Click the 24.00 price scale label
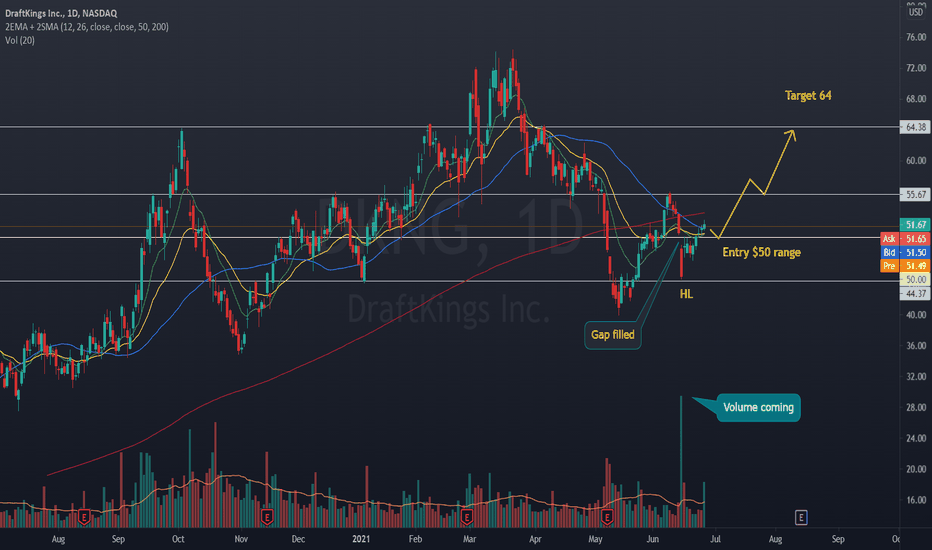 [916, 438]
